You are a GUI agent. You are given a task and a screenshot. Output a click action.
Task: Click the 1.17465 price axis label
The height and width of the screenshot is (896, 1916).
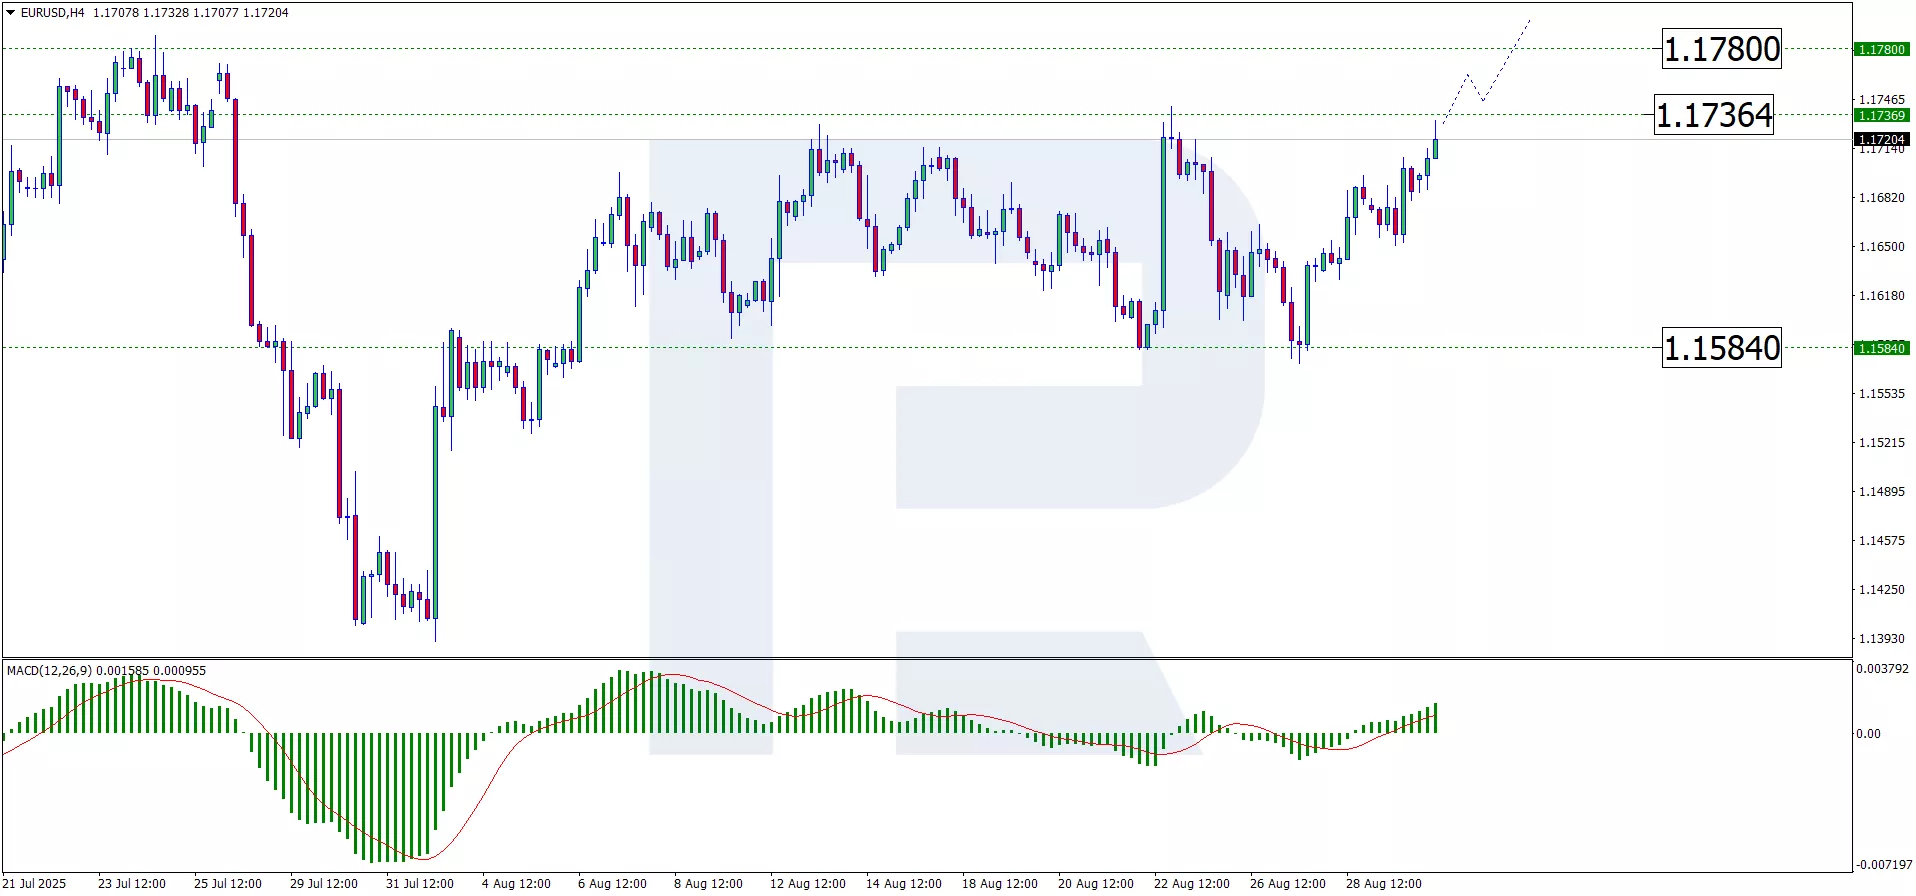[1881, 100]
